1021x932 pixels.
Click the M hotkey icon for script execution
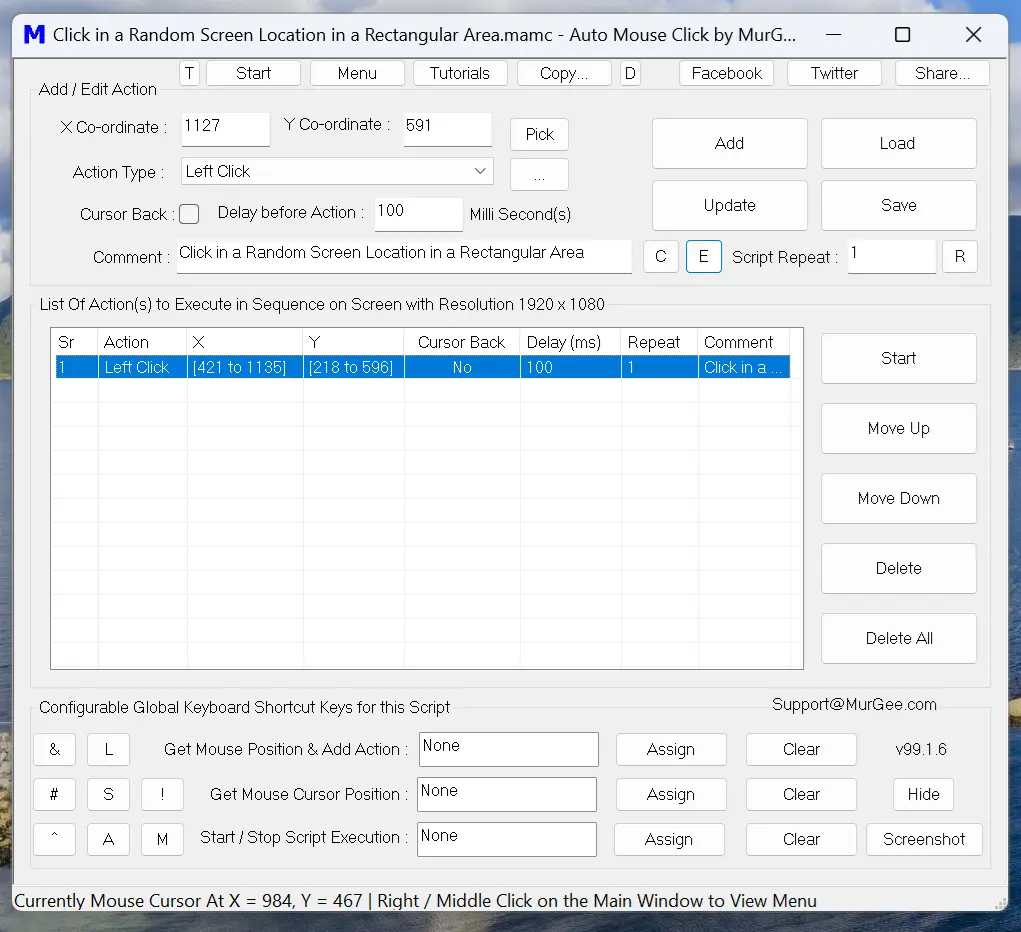click(x=162, y=839)
